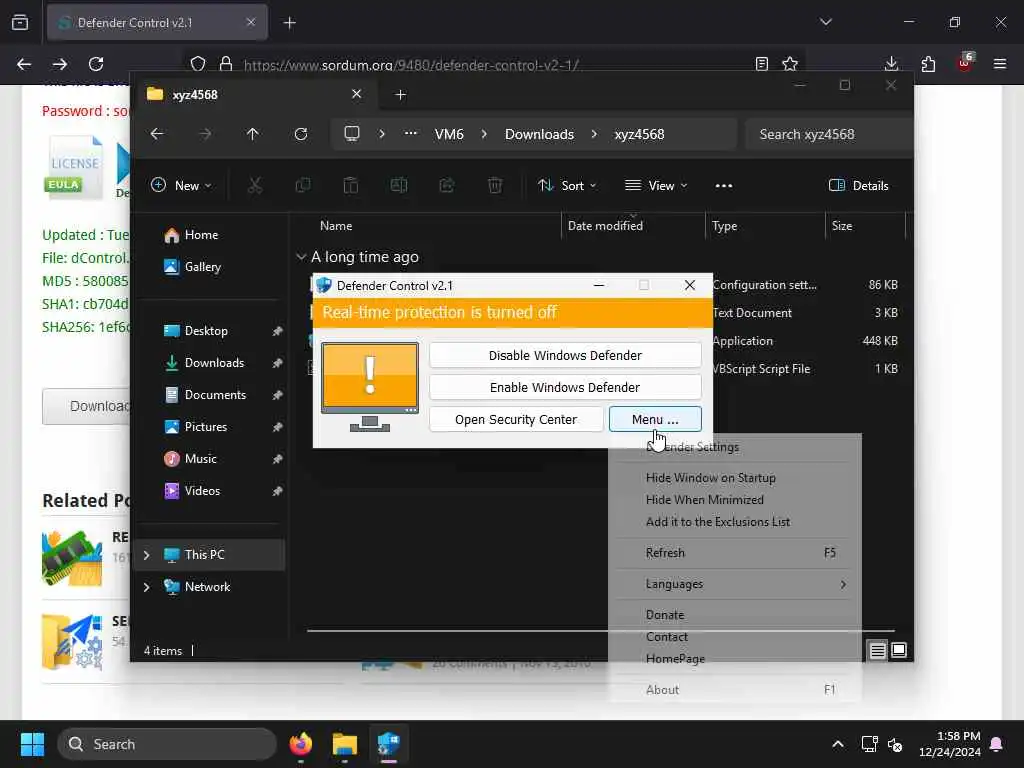Go back in File Explorer

(x=157, y=134)
